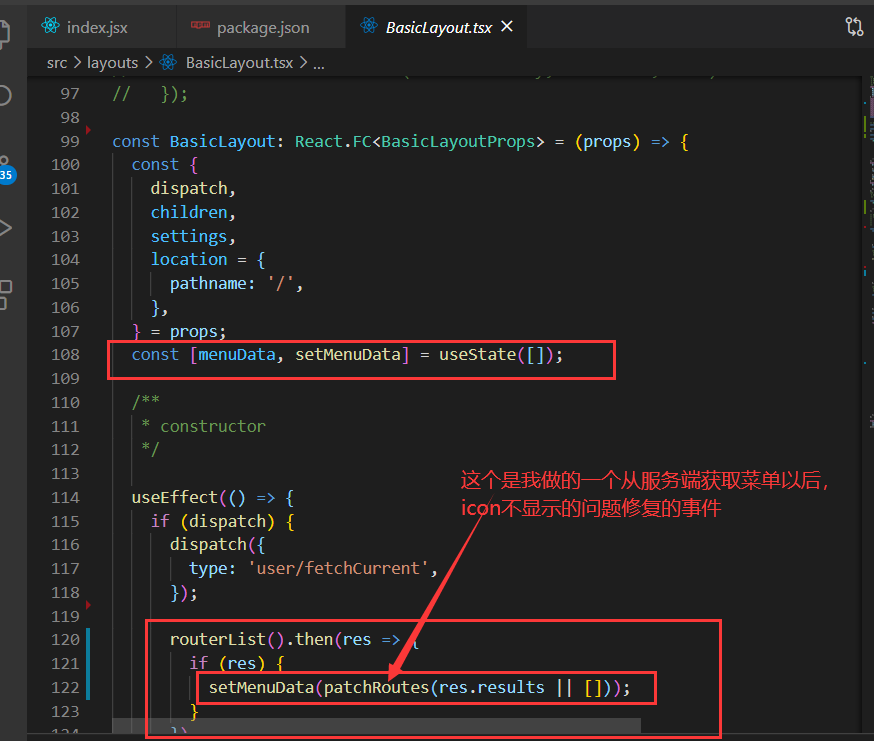The width and height of the screenshot is (874, 741).
Task: Click the React icon on index.jsx tab
Action: 50,26
